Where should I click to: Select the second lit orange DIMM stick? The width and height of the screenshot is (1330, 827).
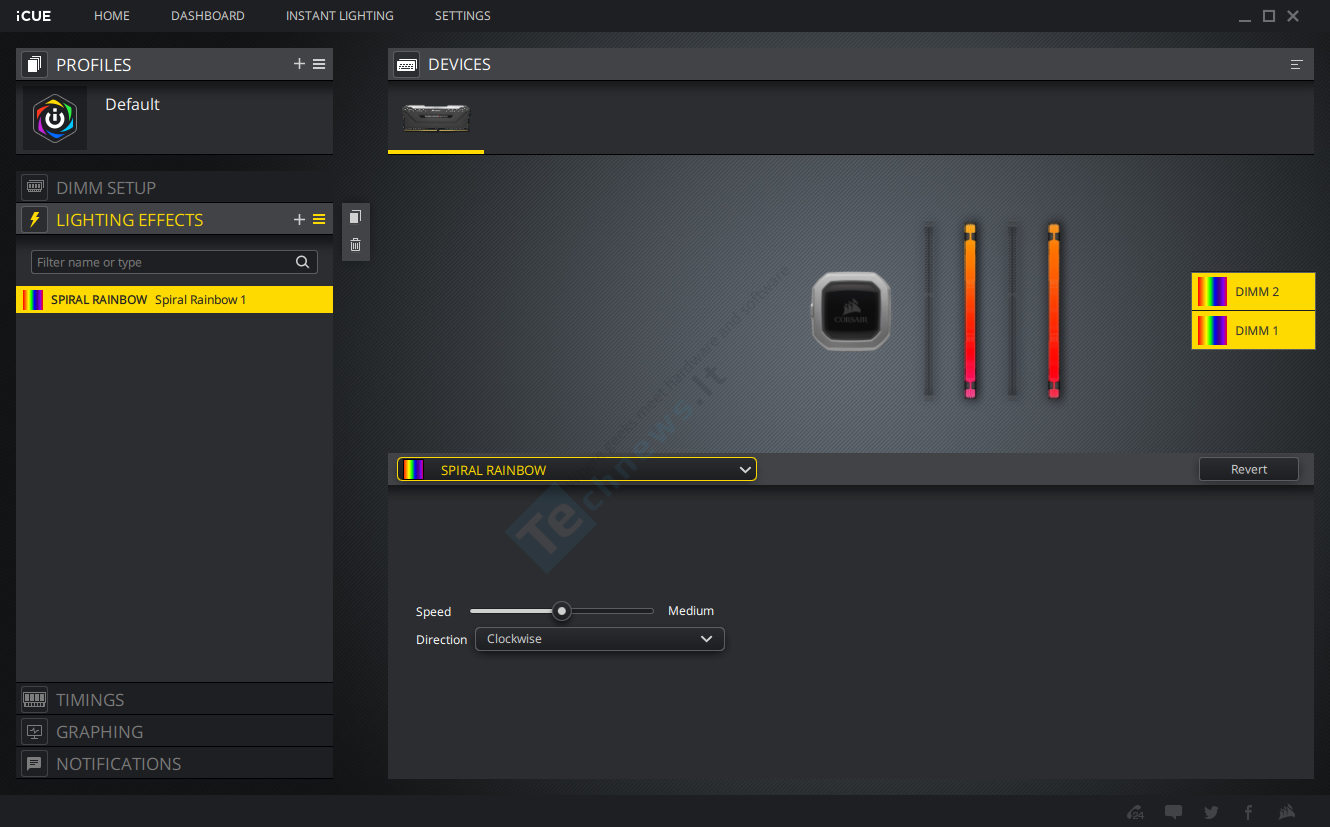[1054, 311]
